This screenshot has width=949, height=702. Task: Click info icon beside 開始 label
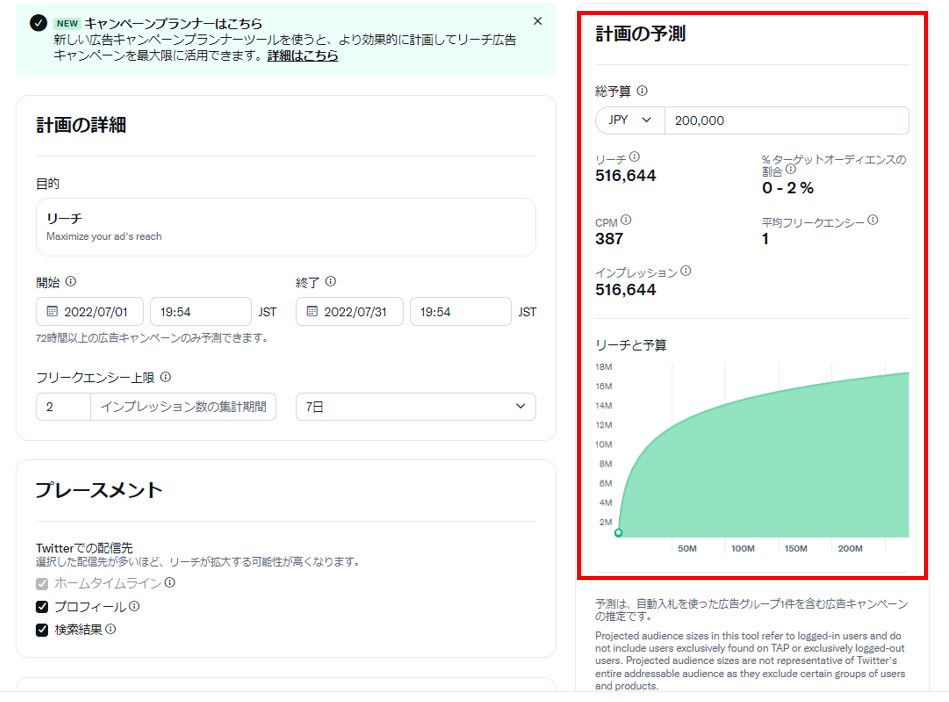(x=70, y=282)
